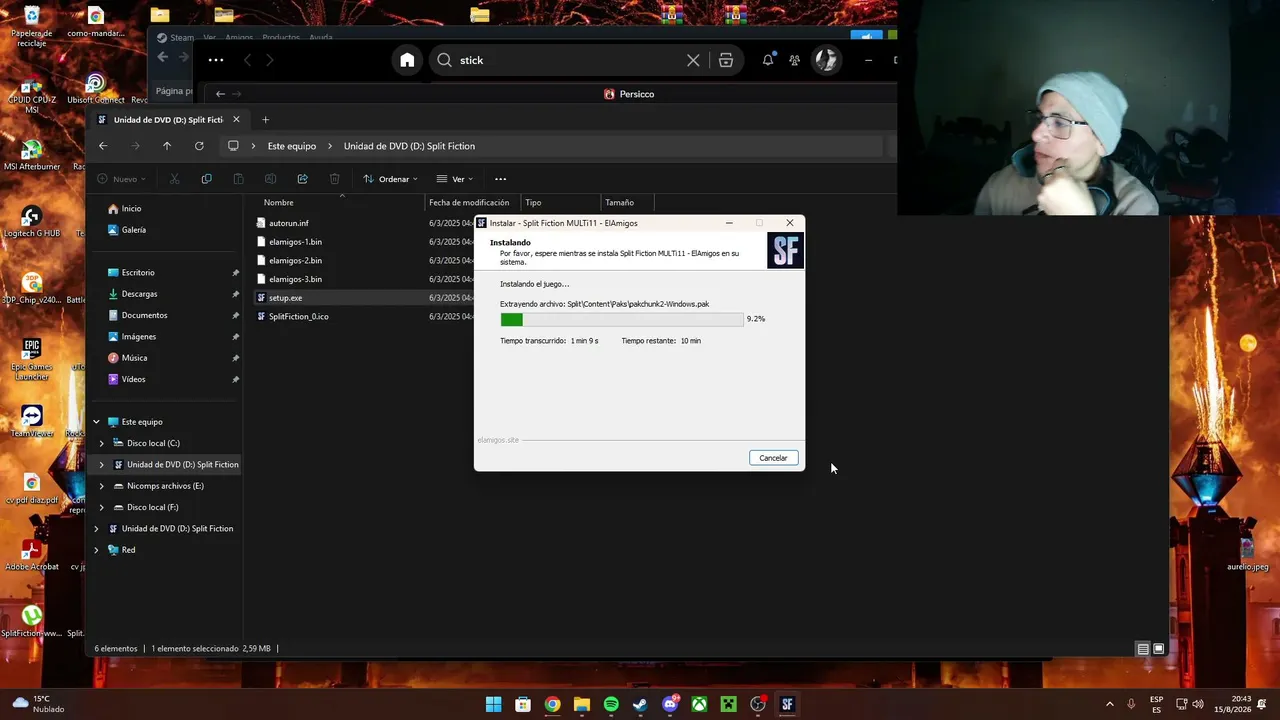Sort files by Fecha de modificación column
Image resolution: width=1280 pixels, height=720 pixels.
[469, 203]
